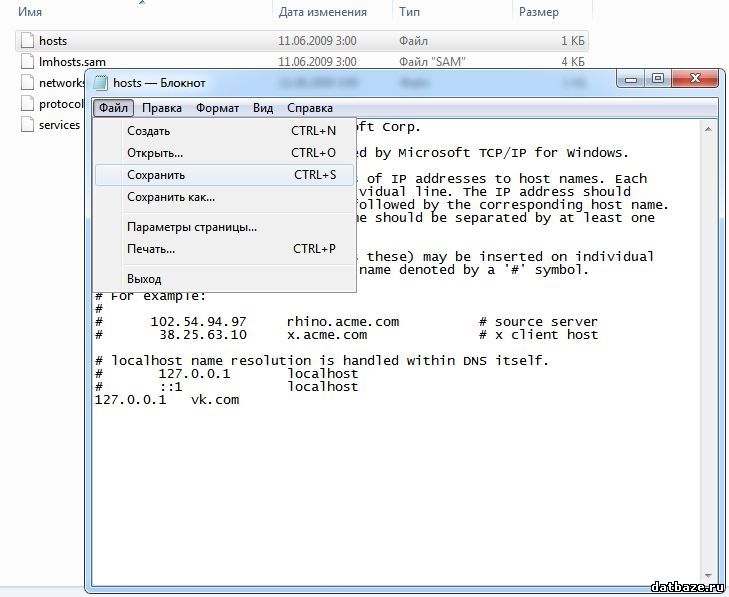Click Выход to exit Notepad
The image size is (729, 597).
[x=144, y=279]
